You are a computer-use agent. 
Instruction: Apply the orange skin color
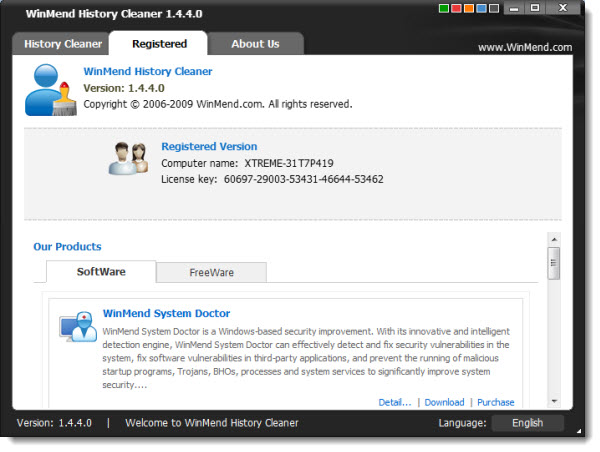point(469,10)
